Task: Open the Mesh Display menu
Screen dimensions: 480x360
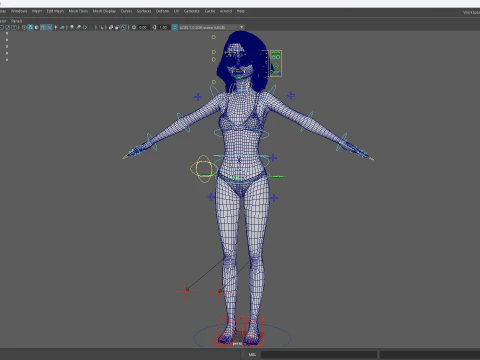Action: (104, 11)
